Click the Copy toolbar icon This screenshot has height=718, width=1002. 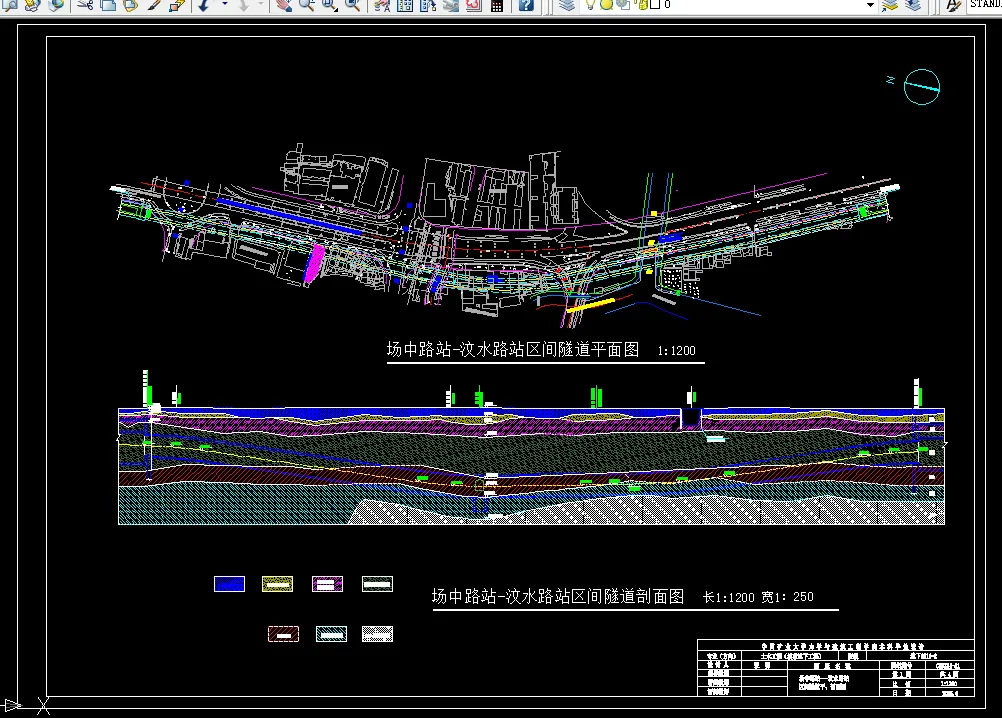(x=108, y=5)
